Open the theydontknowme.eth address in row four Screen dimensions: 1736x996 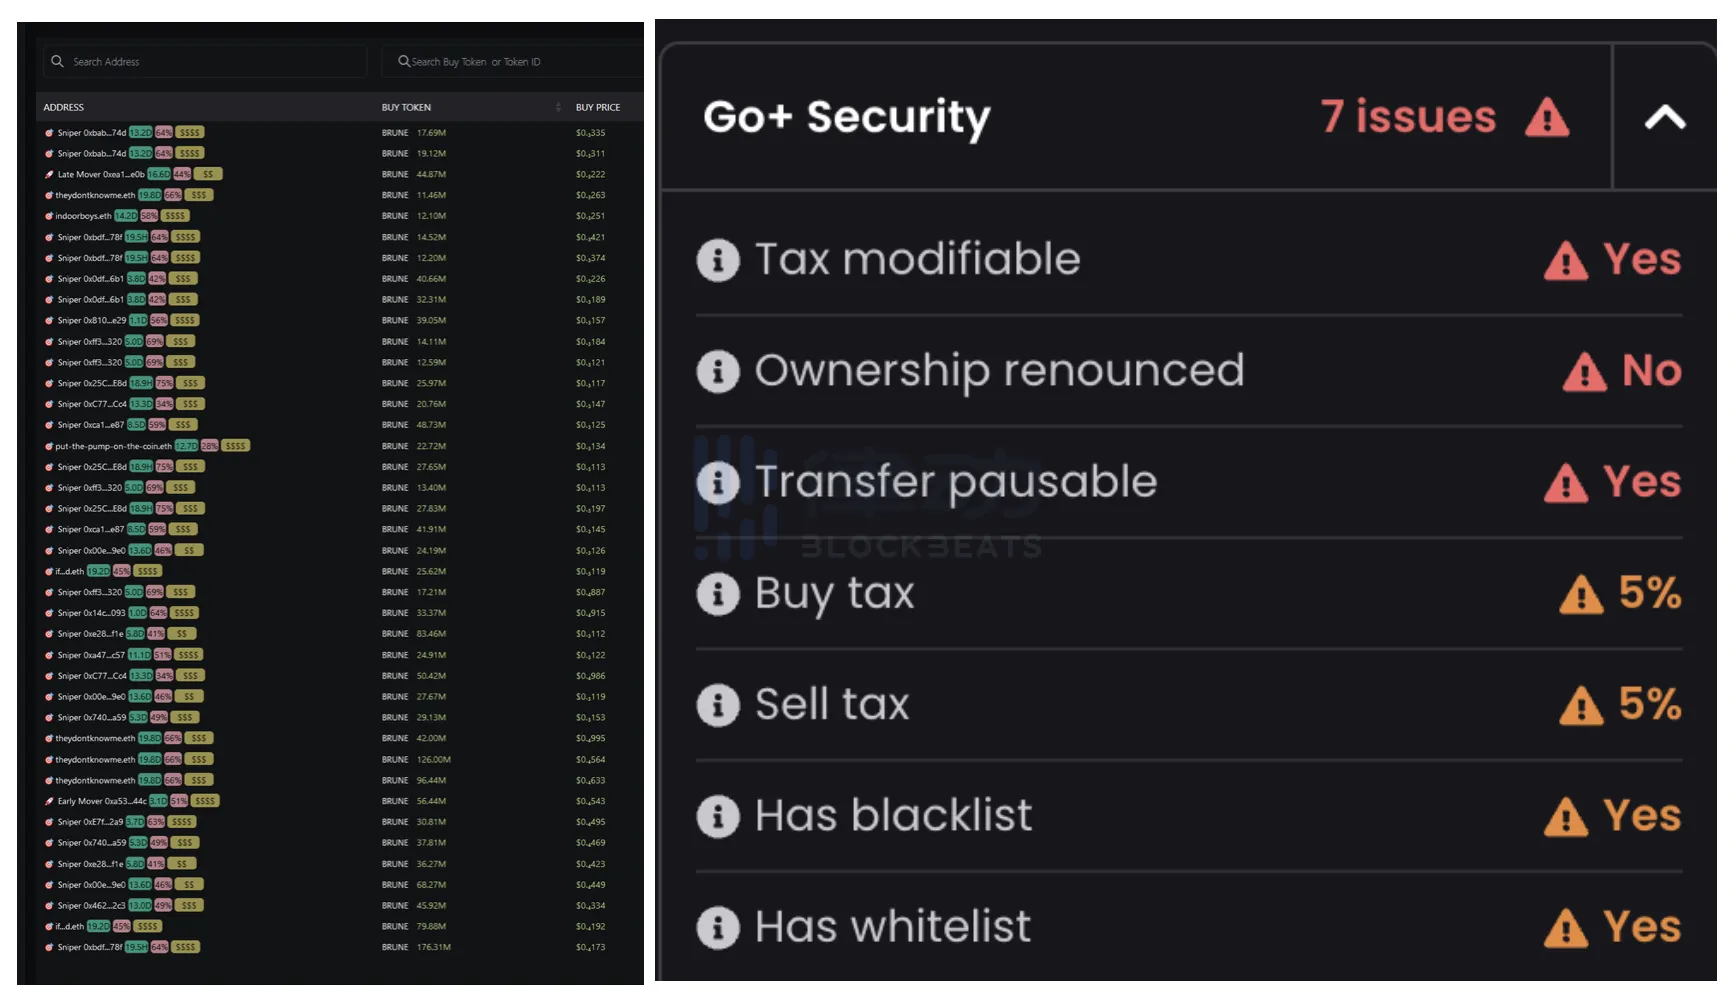pyautogui.click(x=95, y=195)
